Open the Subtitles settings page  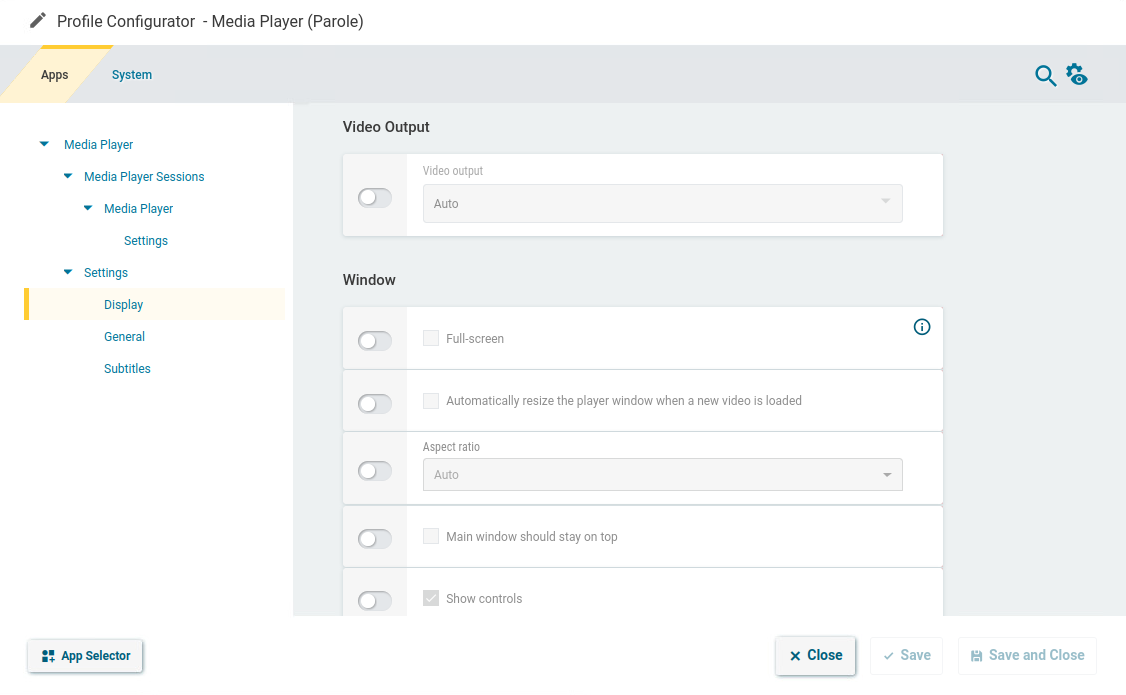(x=127, y=369)
